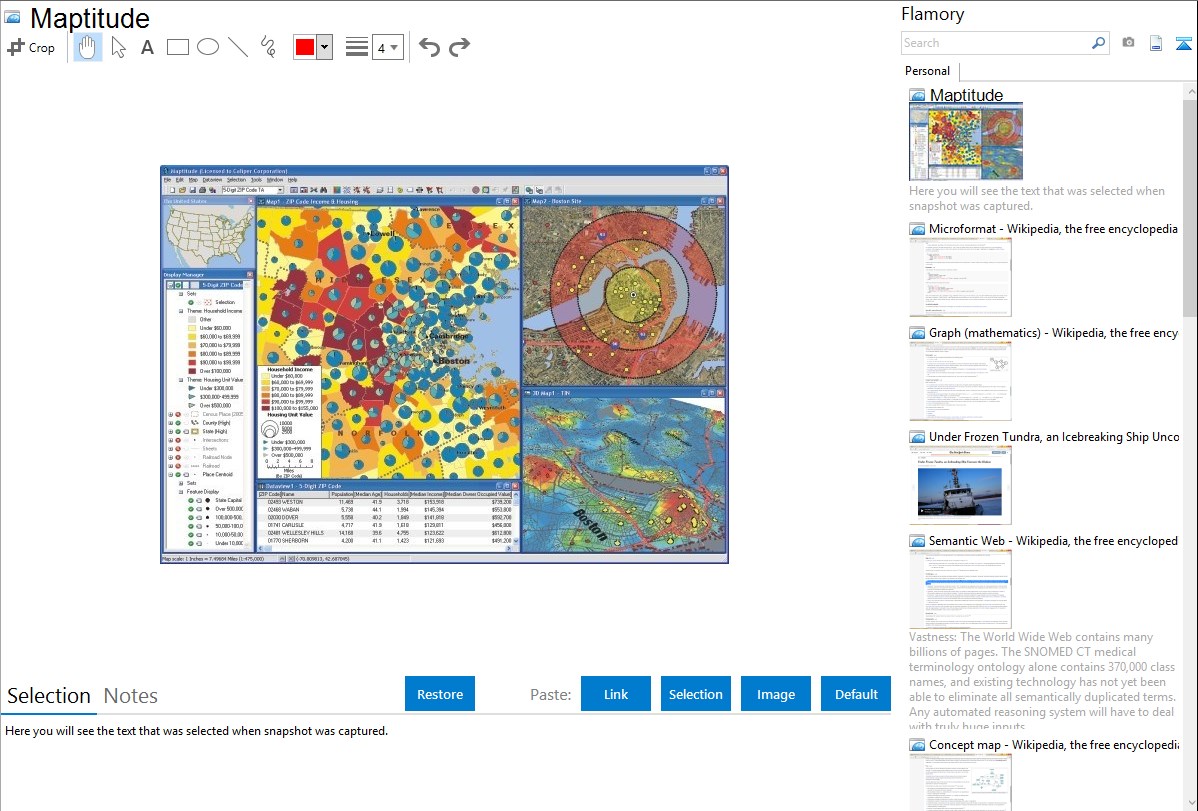The height and width of the screenshot is (811, 1198).
Task: Open the color picker dropdown arrow
Action: (x=324, y=47)
